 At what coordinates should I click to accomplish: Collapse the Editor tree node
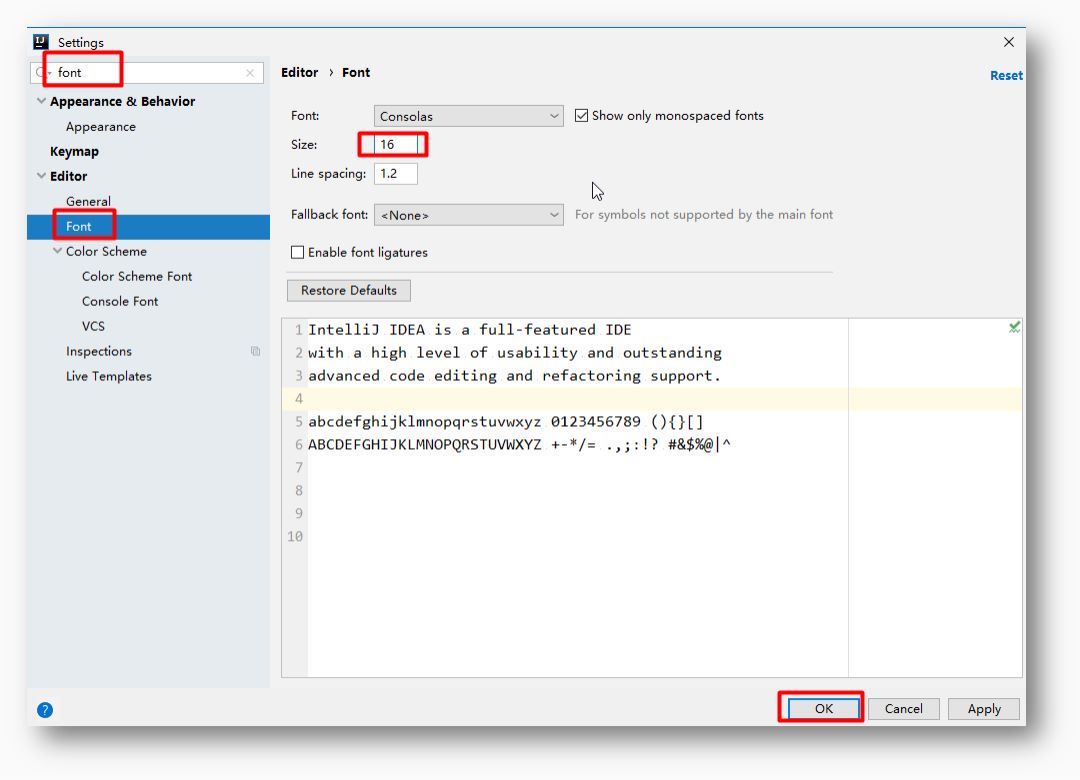click(41, 176)
